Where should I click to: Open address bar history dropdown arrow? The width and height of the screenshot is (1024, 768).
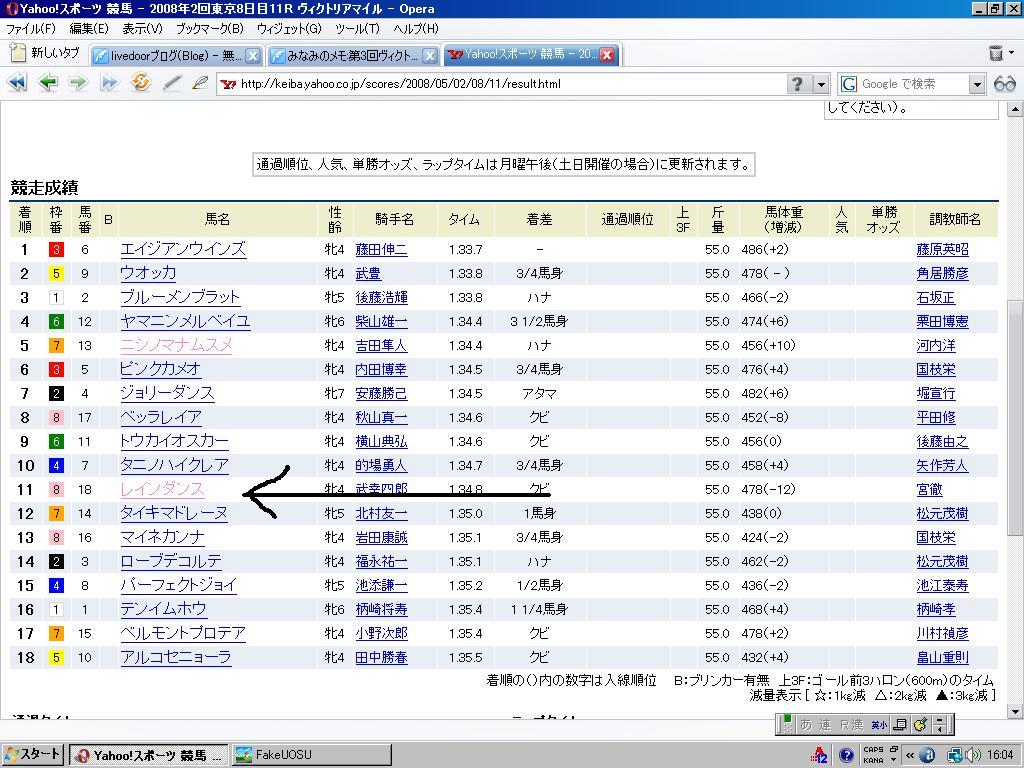tap(821, 84)
